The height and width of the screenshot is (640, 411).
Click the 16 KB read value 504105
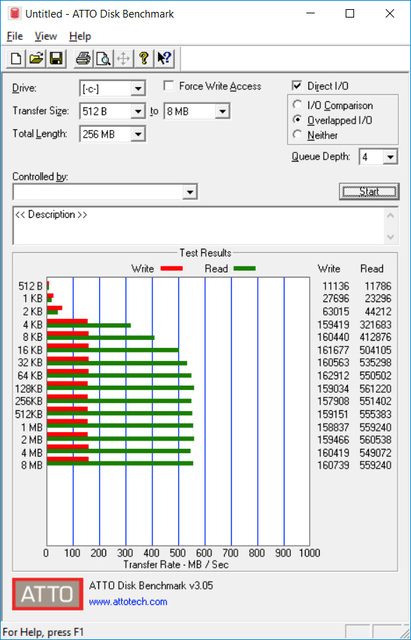tap(375, 350)
